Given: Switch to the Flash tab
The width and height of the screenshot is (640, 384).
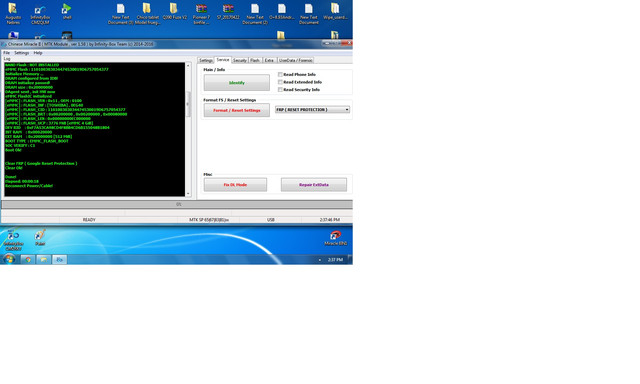Looking at the screenshot, I should pyautogui.click(x=255, y=60).
